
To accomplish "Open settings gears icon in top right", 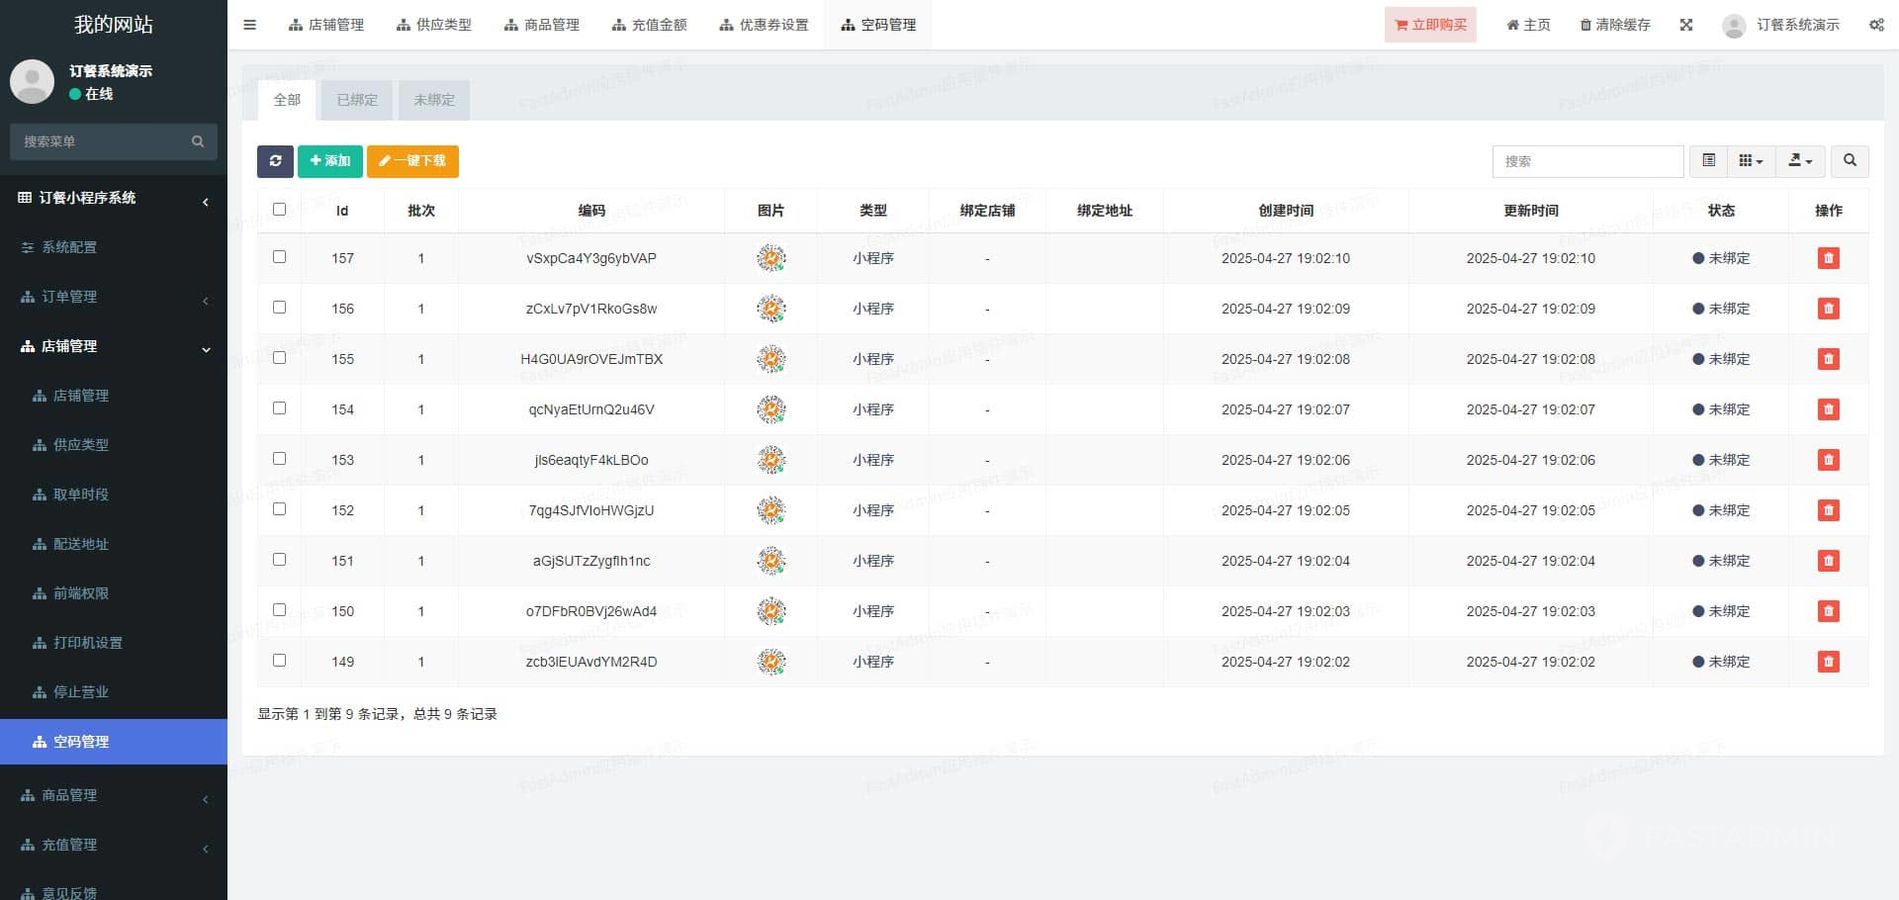I will click(x=1876, y=25).
